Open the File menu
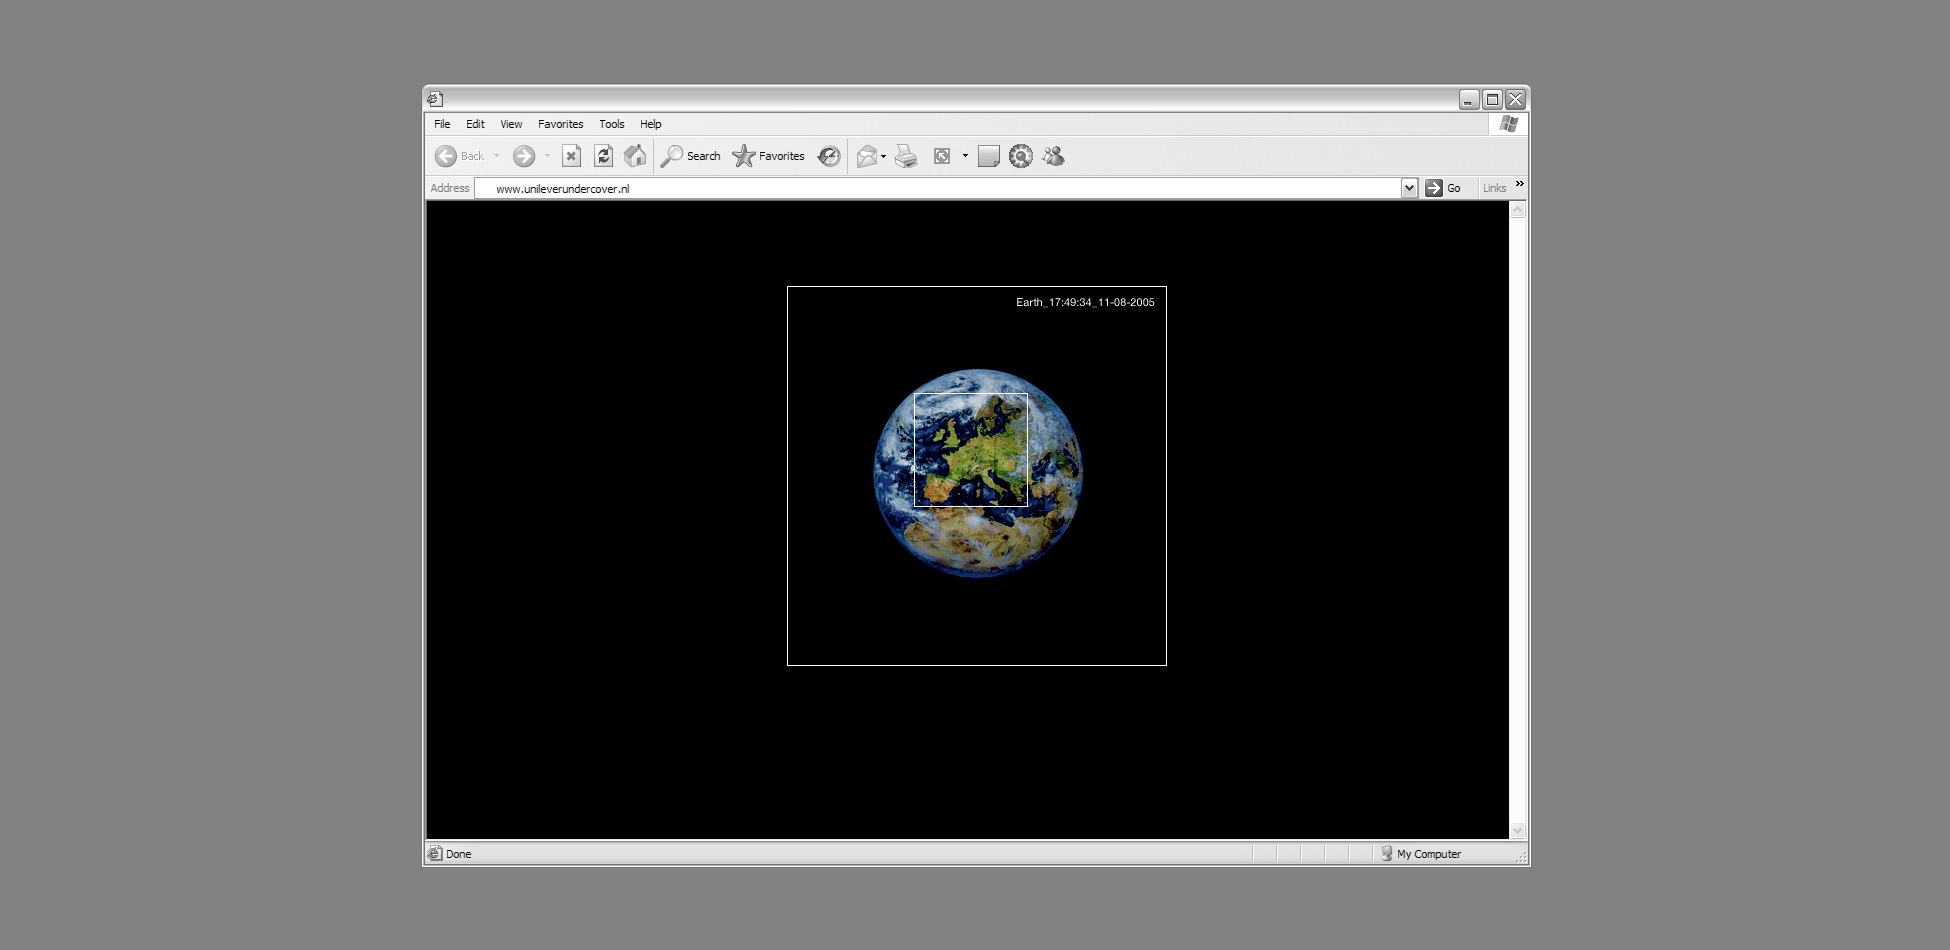 [442, 124]
